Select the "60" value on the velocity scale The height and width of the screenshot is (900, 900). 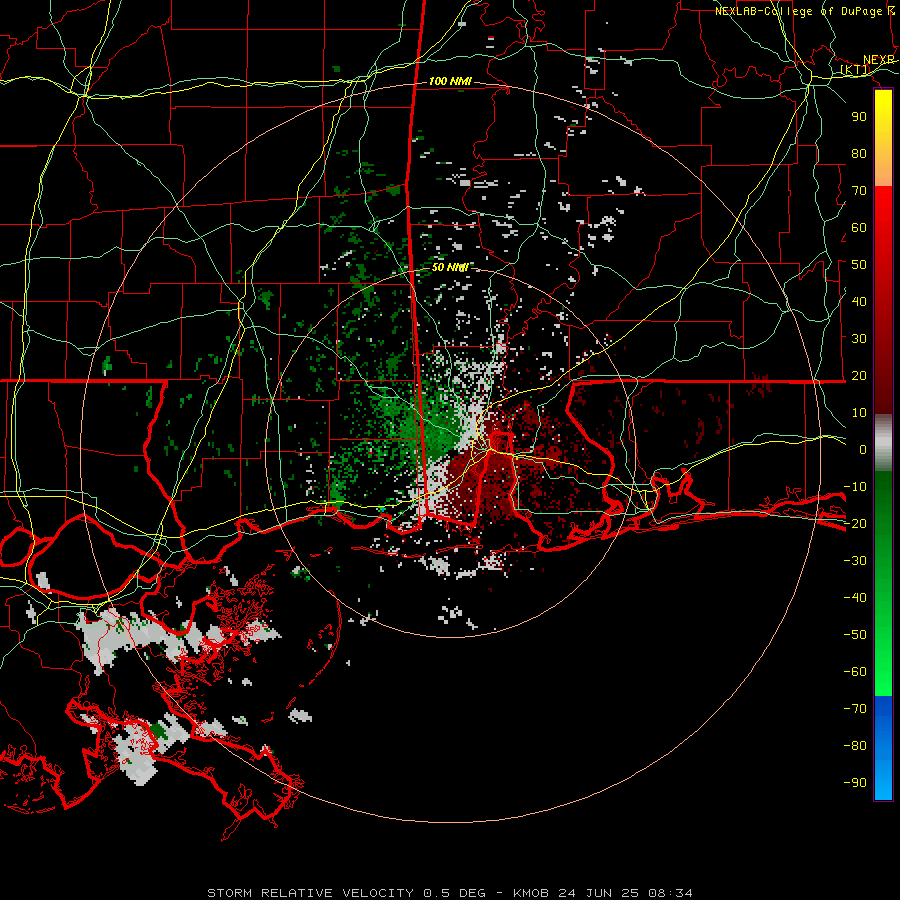coord(859,227)
